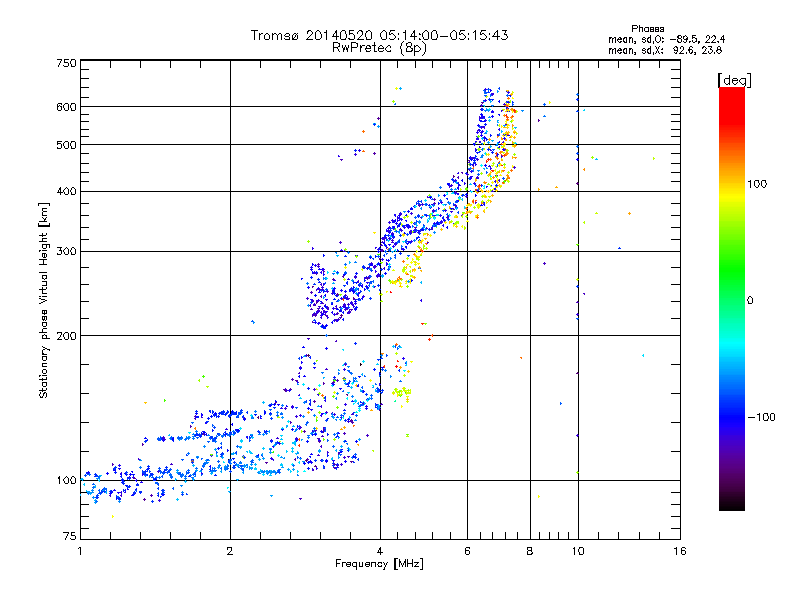Click the y-axis tick label '100'
Image resolution: width=800 pixels, height=600 pixels.
[x=66, y=480]
